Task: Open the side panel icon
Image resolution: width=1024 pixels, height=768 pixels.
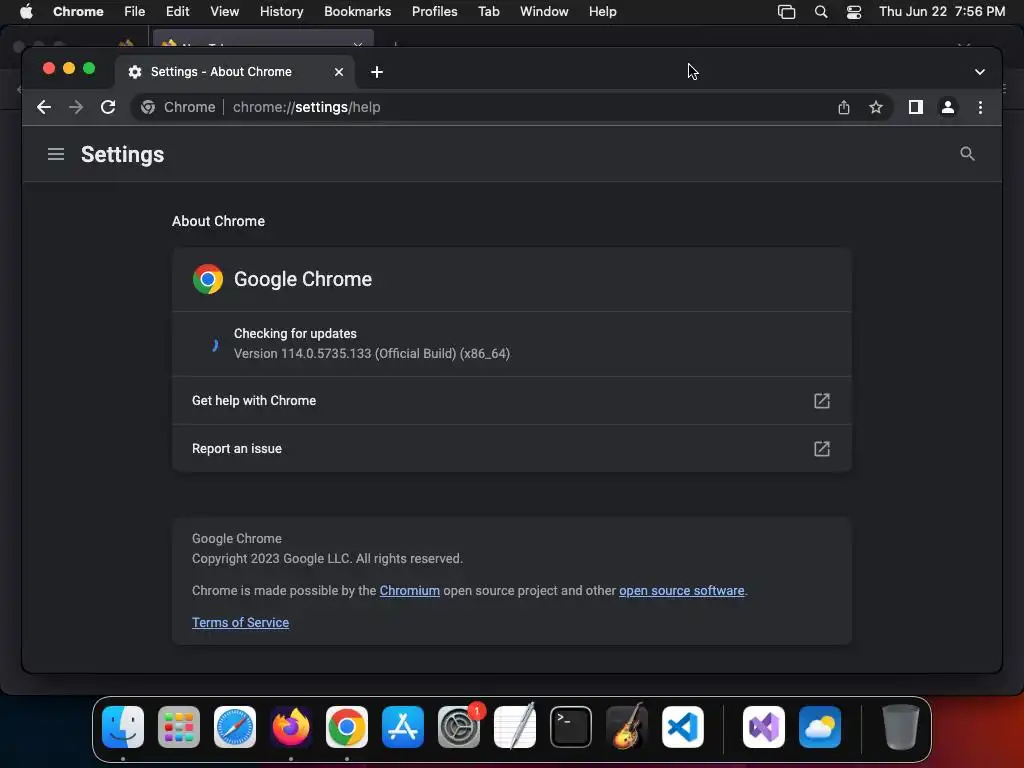Action: tap(916, 107)
